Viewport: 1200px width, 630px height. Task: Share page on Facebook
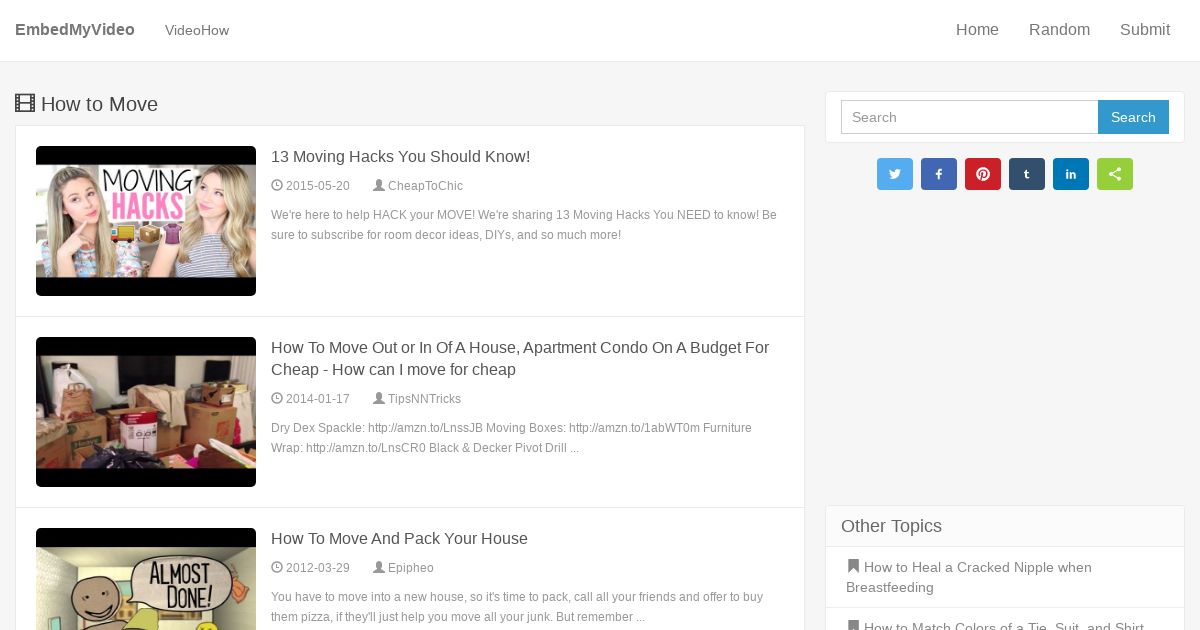pos(938,174)
